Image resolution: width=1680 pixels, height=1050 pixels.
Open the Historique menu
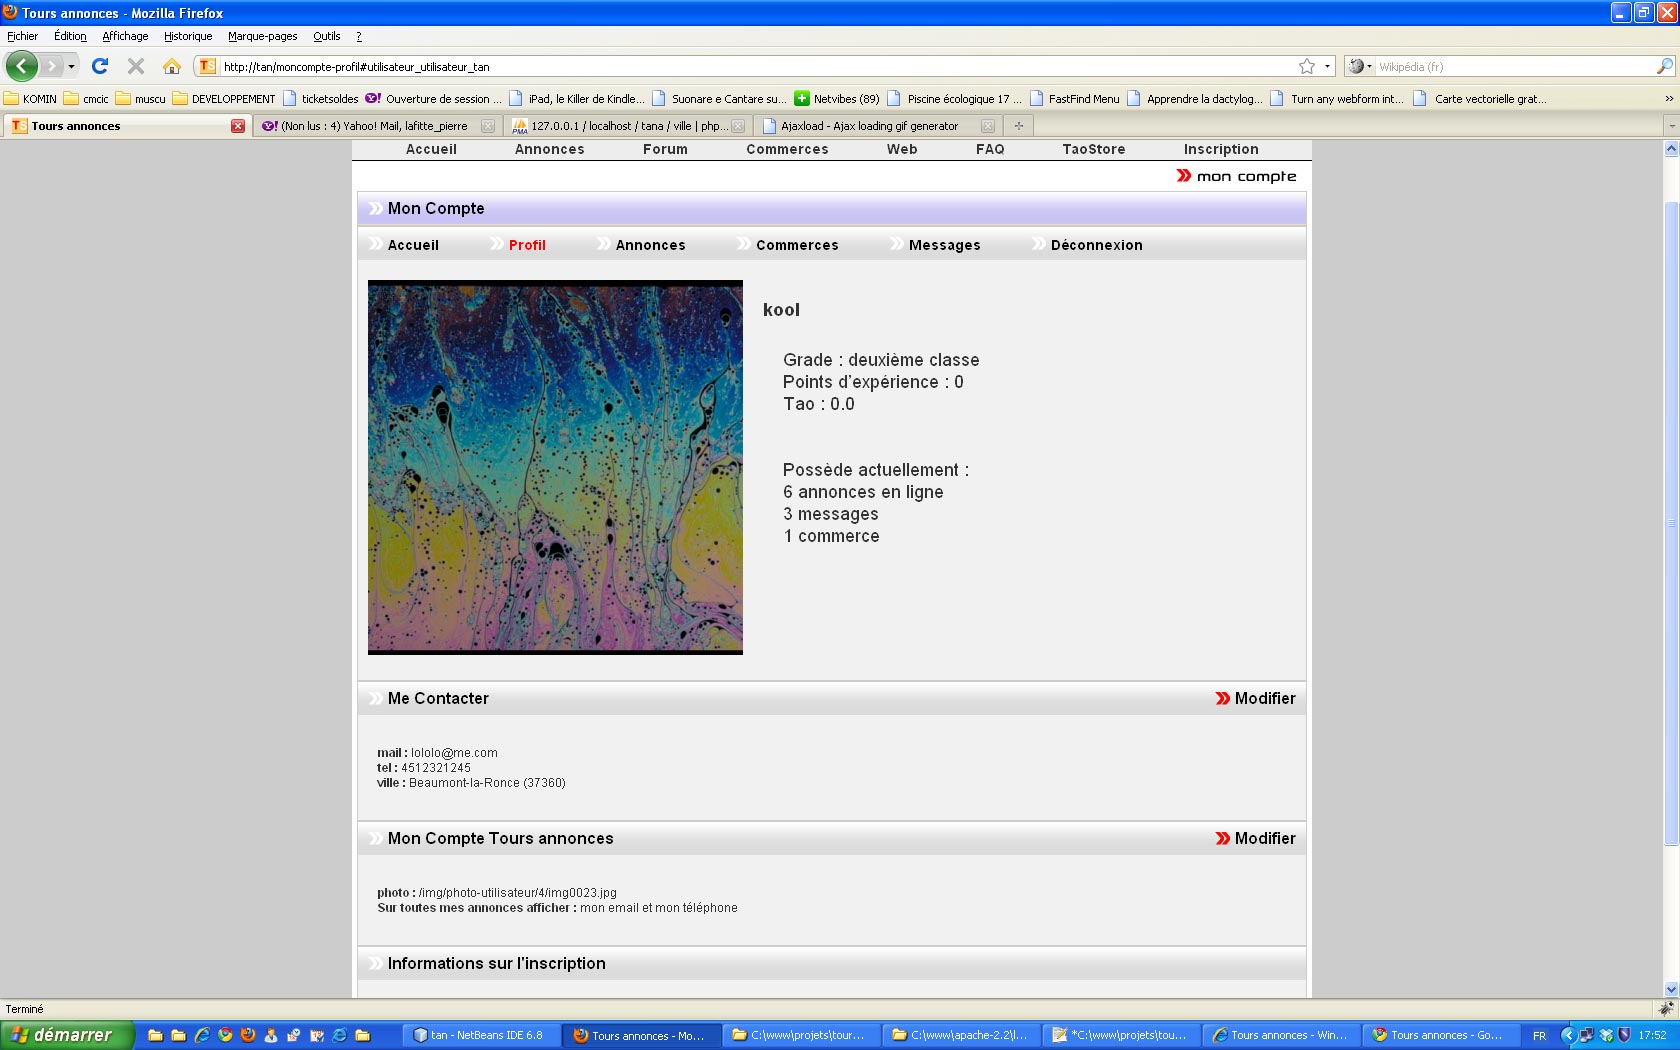click(x=188, y=36)
